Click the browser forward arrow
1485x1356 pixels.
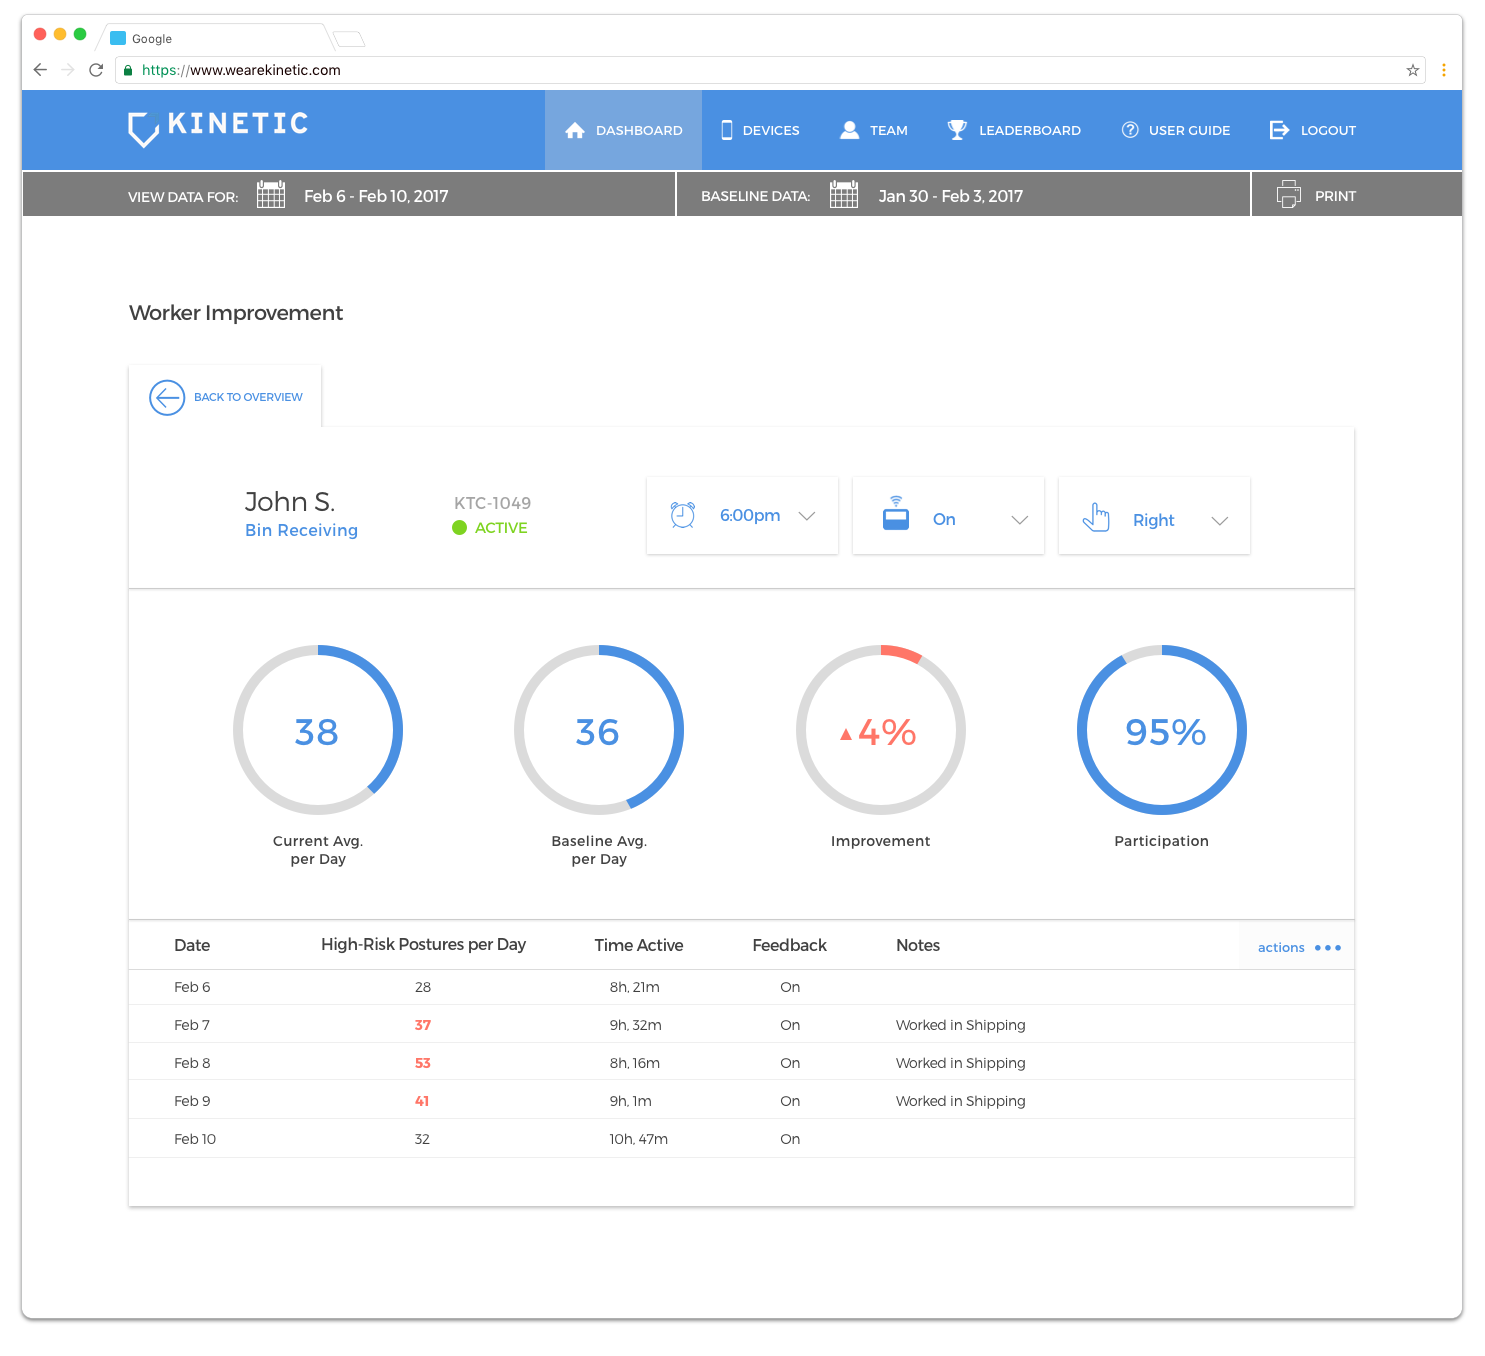68,70
